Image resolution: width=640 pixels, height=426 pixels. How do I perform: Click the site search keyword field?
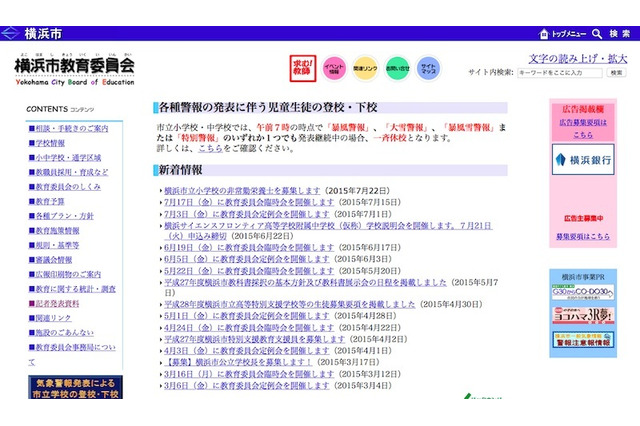pyautogui.click(x=560, y=73)
